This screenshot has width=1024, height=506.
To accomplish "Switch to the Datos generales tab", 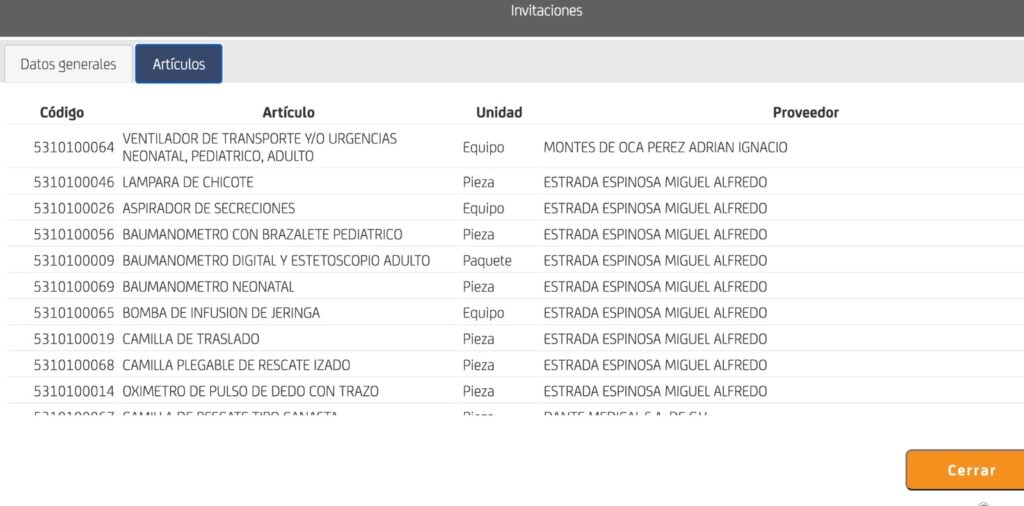I will coord(68,64).
